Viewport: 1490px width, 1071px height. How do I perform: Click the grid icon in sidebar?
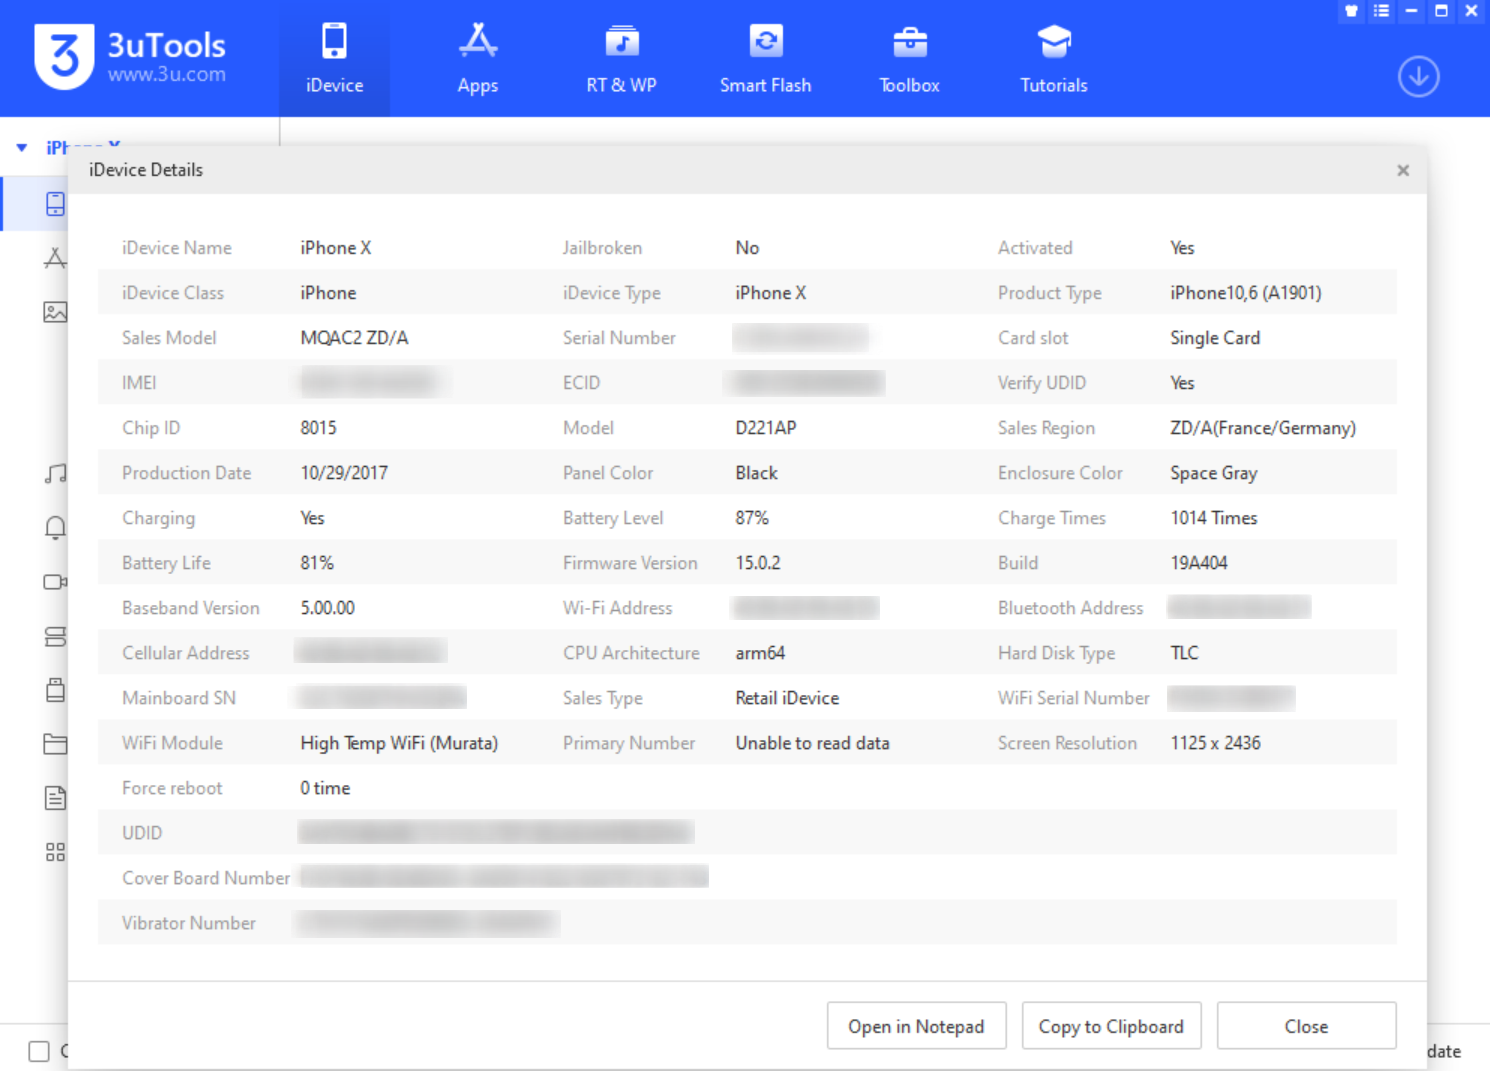click(55, 852)
